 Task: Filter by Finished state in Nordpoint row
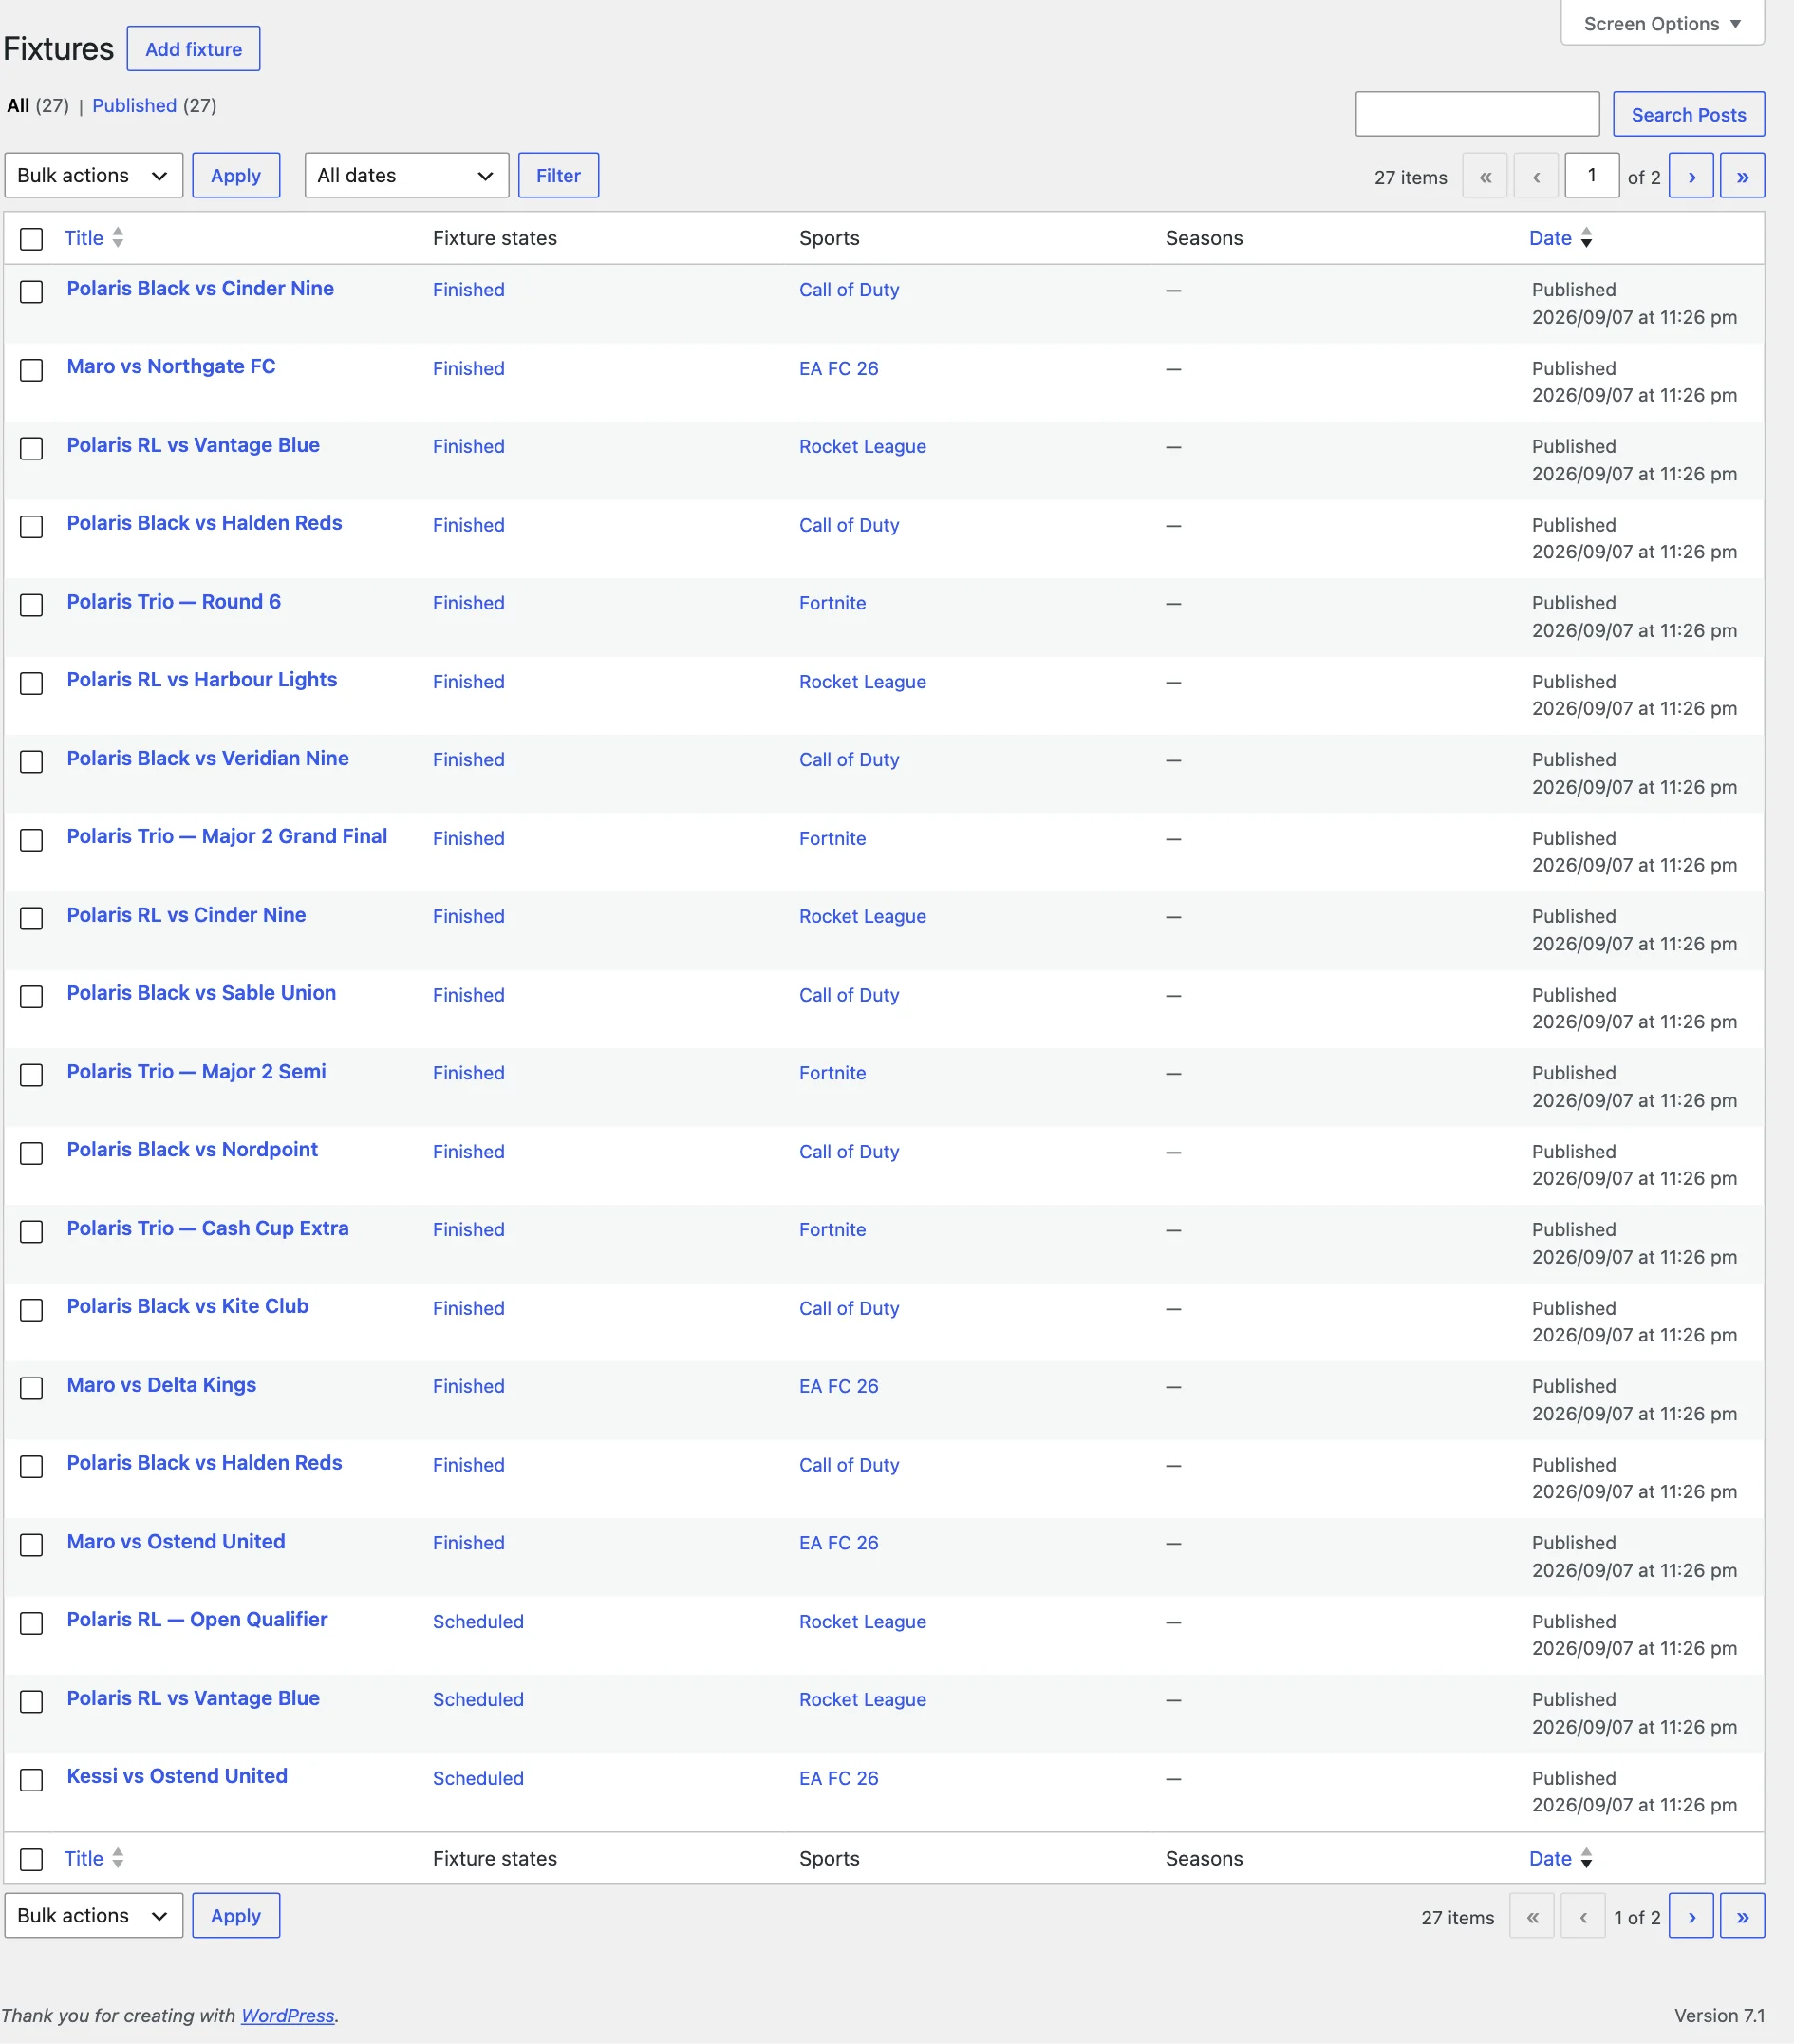468,1152
